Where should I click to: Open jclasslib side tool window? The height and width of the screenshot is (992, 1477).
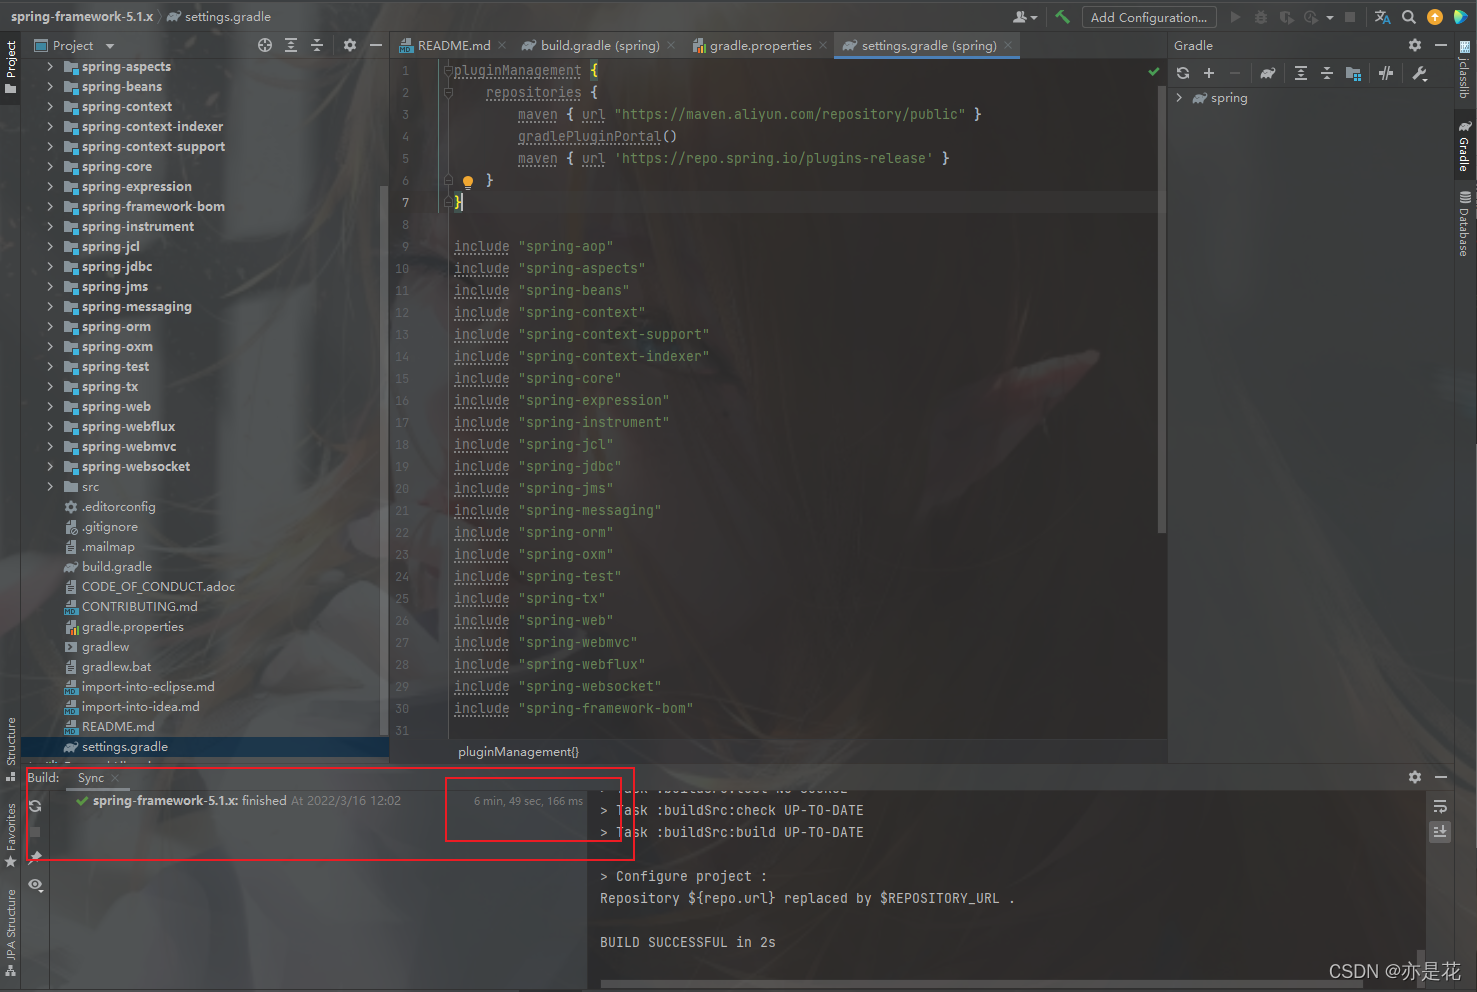[1465, 70]
